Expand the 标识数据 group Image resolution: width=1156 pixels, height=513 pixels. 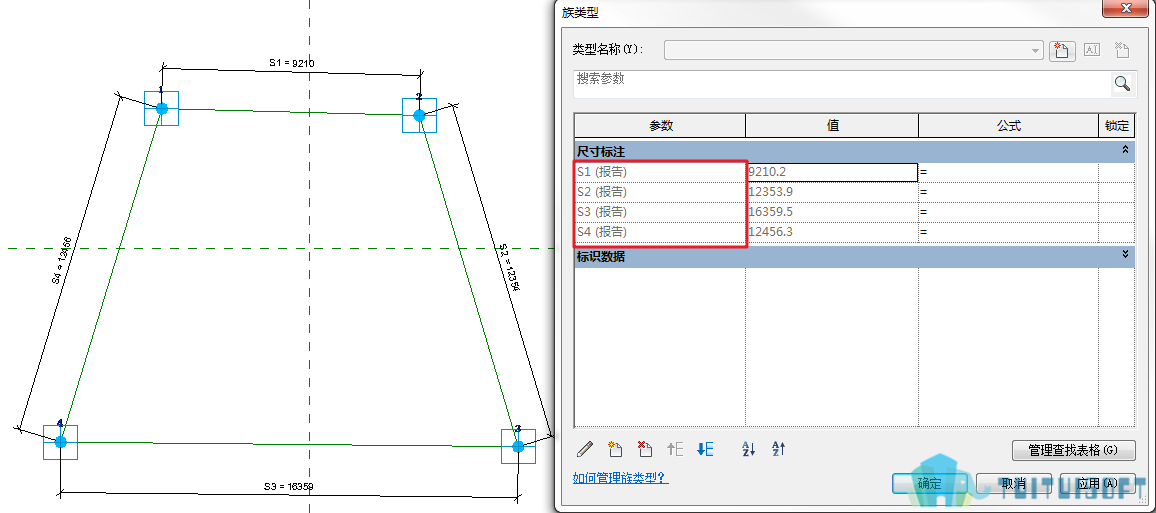point(1125,254)
